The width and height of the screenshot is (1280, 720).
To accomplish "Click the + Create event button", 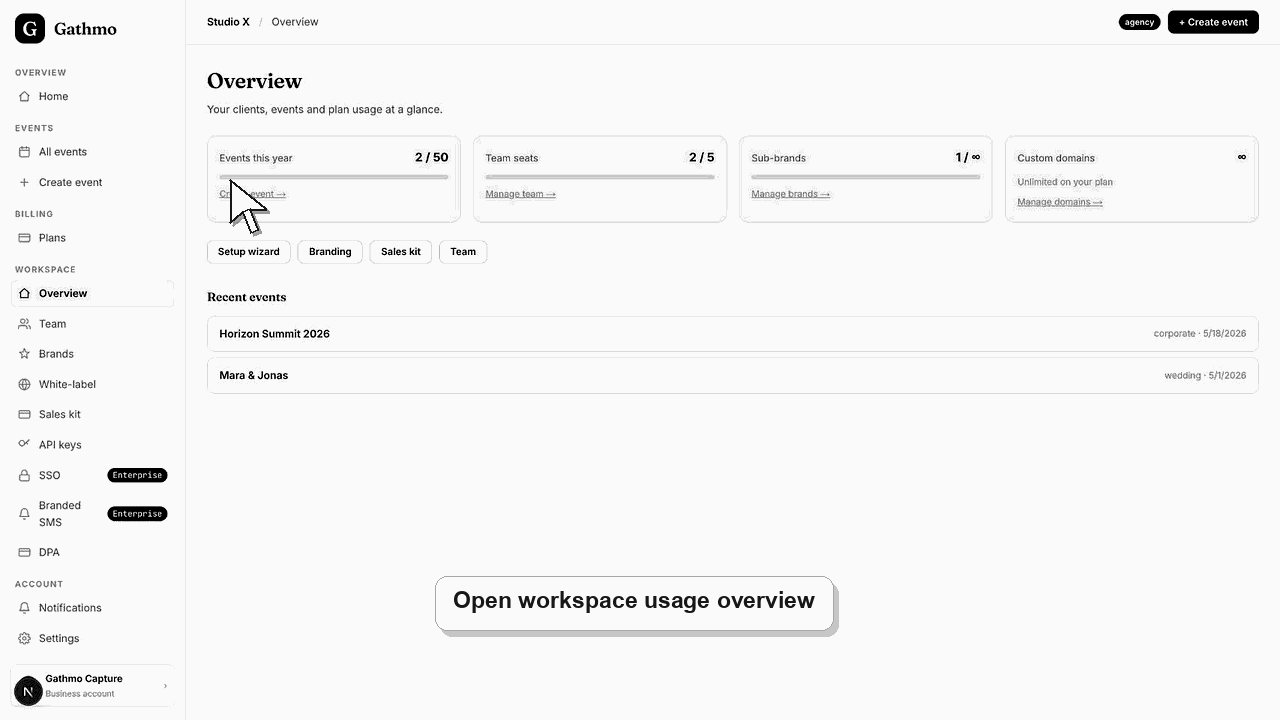I will (x=1213, y=22).
